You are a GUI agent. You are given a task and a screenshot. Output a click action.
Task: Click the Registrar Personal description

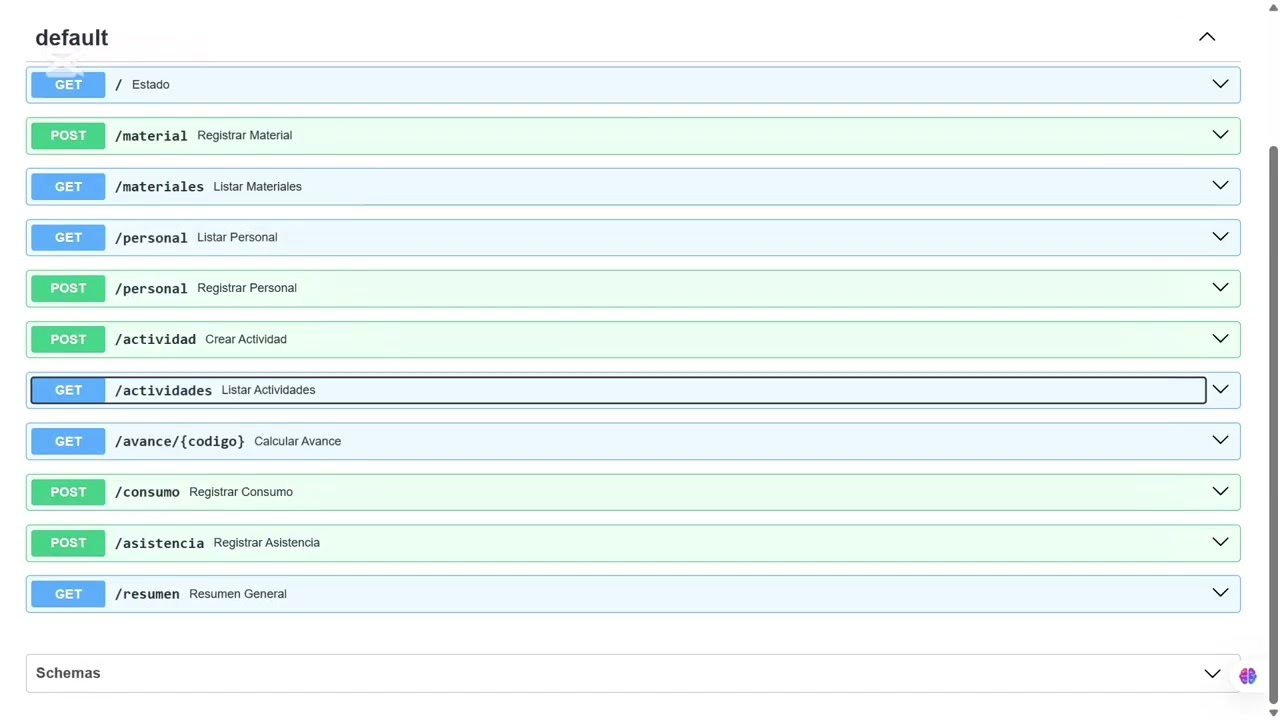click(x=247, y=288)
